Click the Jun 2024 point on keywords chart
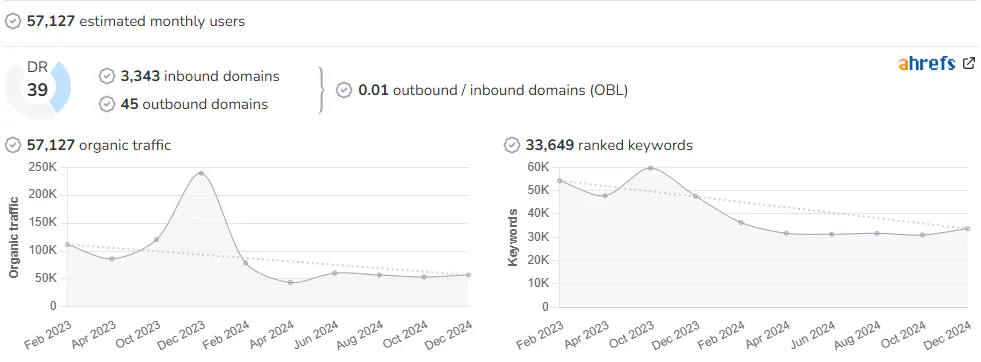981x362 pixels. coord(831,234)
